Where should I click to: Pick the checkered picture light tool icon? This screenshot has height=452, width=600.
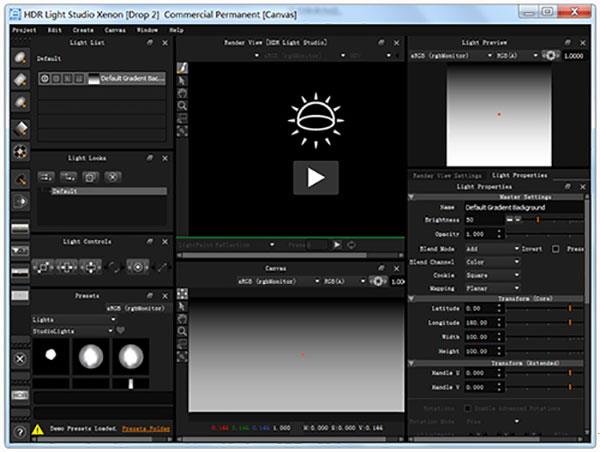click(x=20, y=152)
